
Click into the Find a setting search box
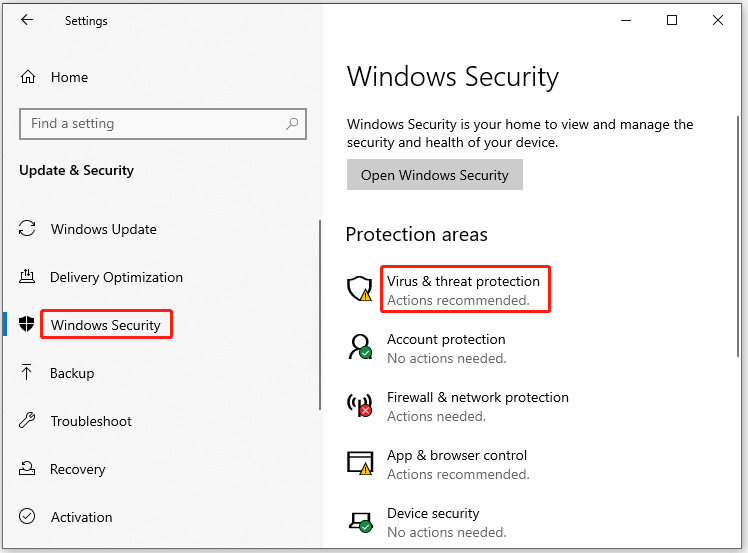point(163,124)
